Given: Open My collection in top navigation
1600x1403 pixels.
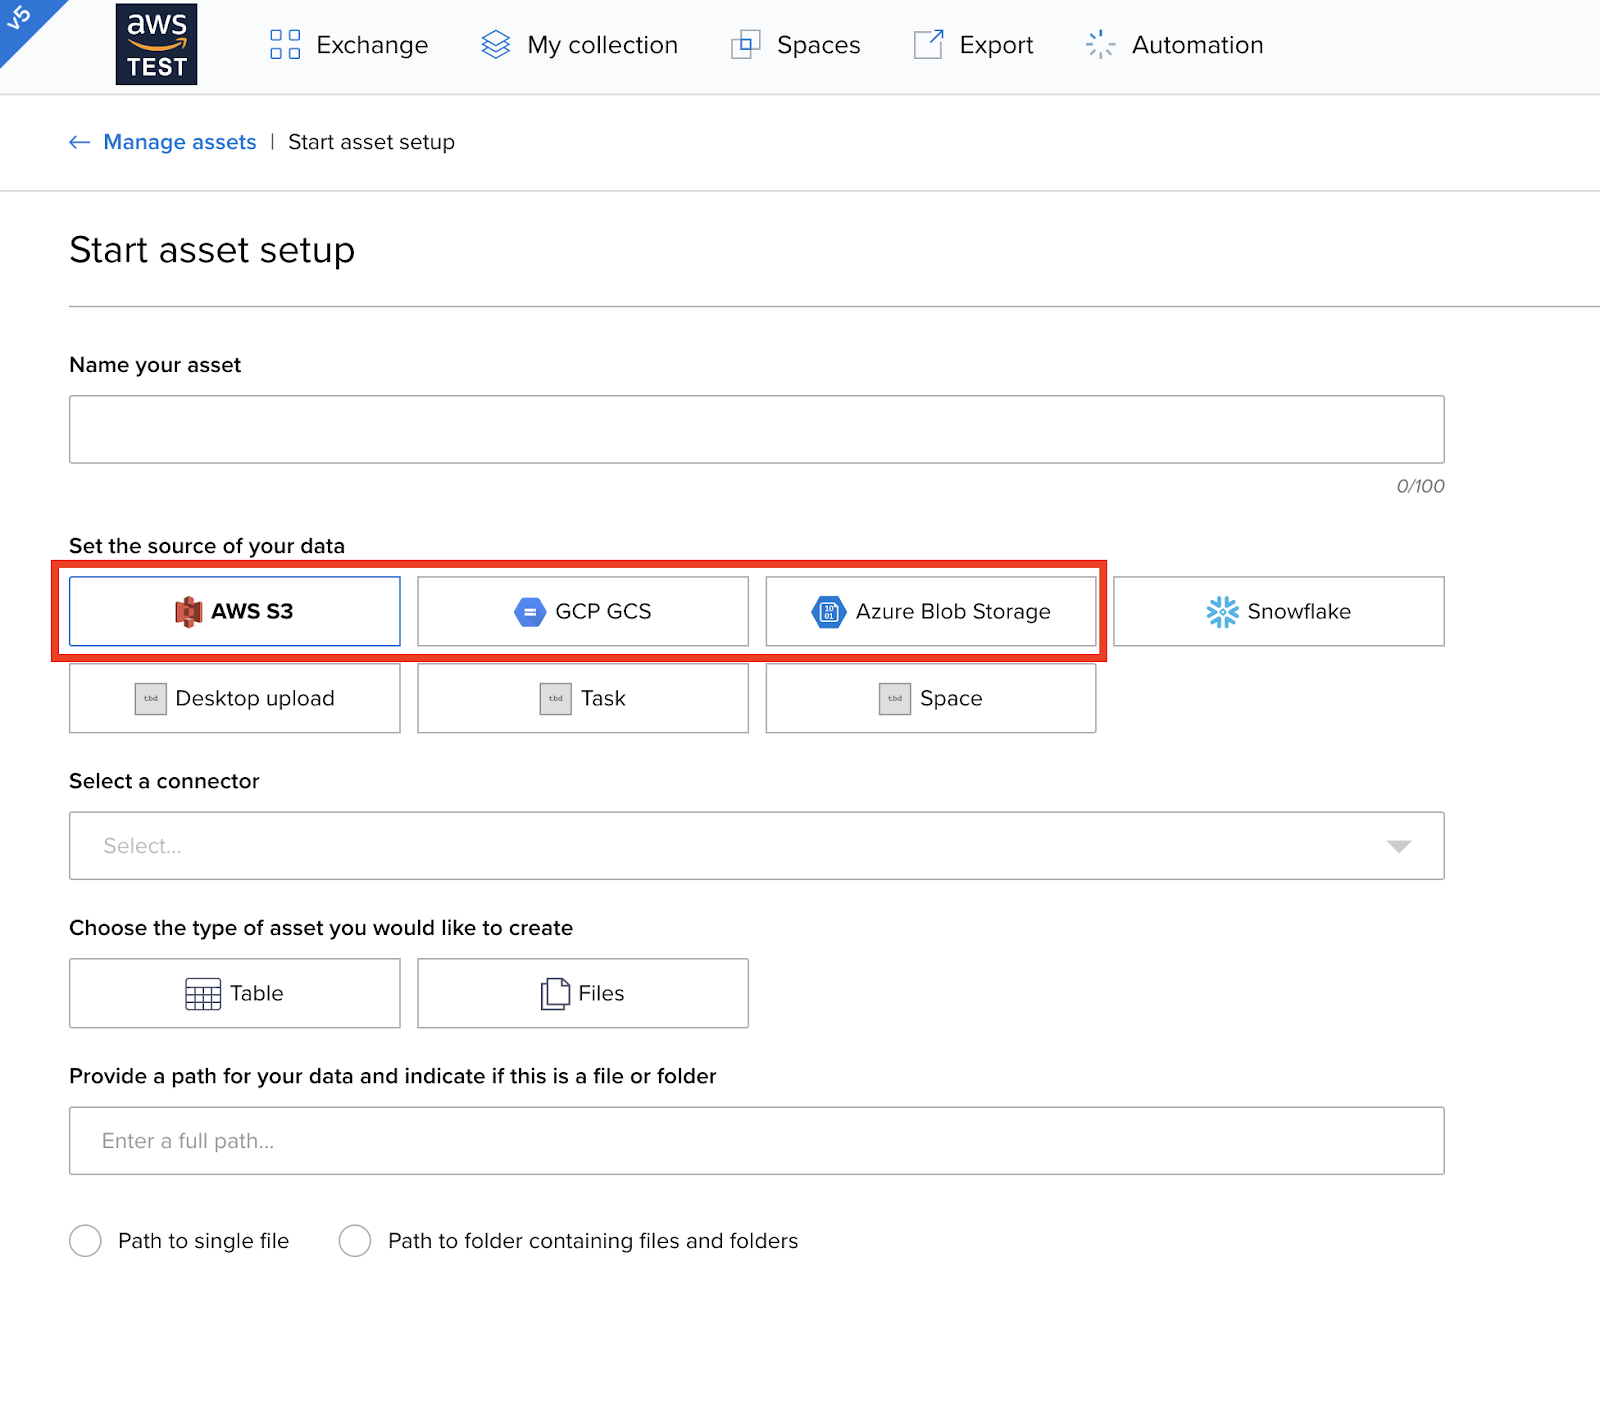Looking at the screenshot, I should pos(579,44).
